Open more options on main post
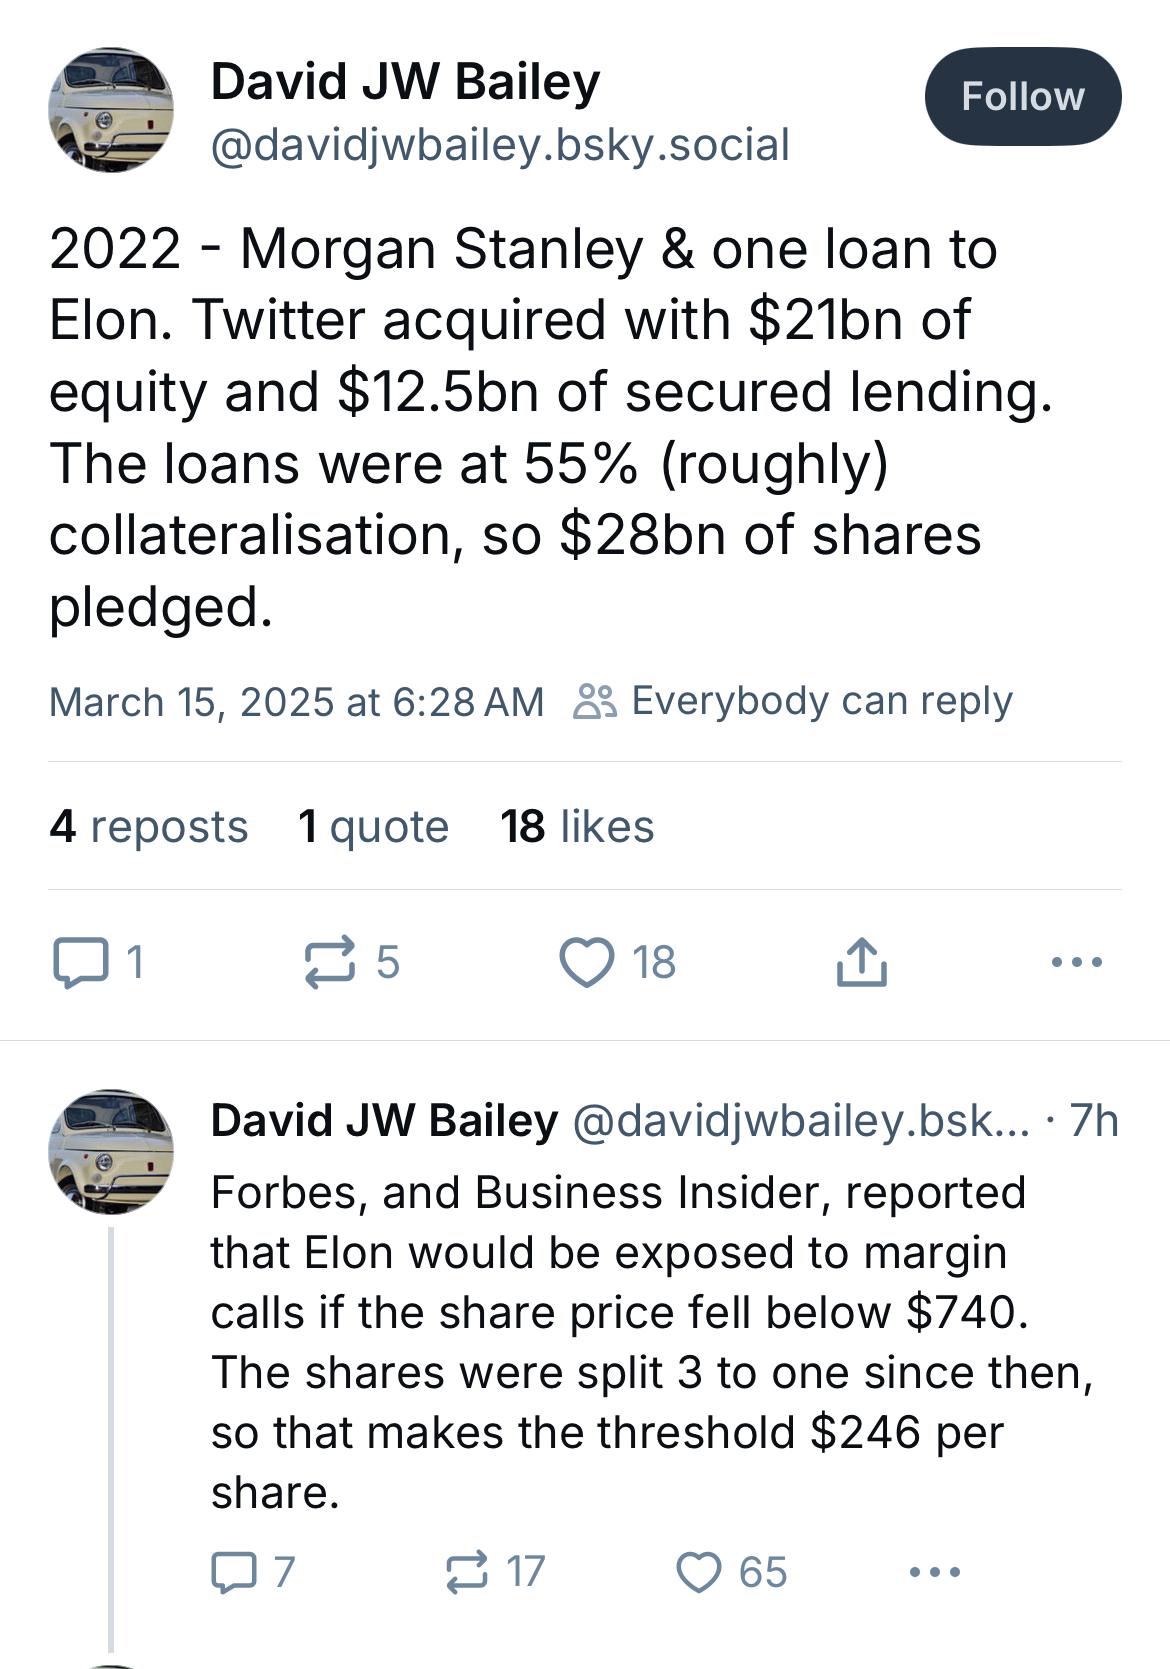Viewport: 1170px width, 1669px height. click(x=1076, y=962)
